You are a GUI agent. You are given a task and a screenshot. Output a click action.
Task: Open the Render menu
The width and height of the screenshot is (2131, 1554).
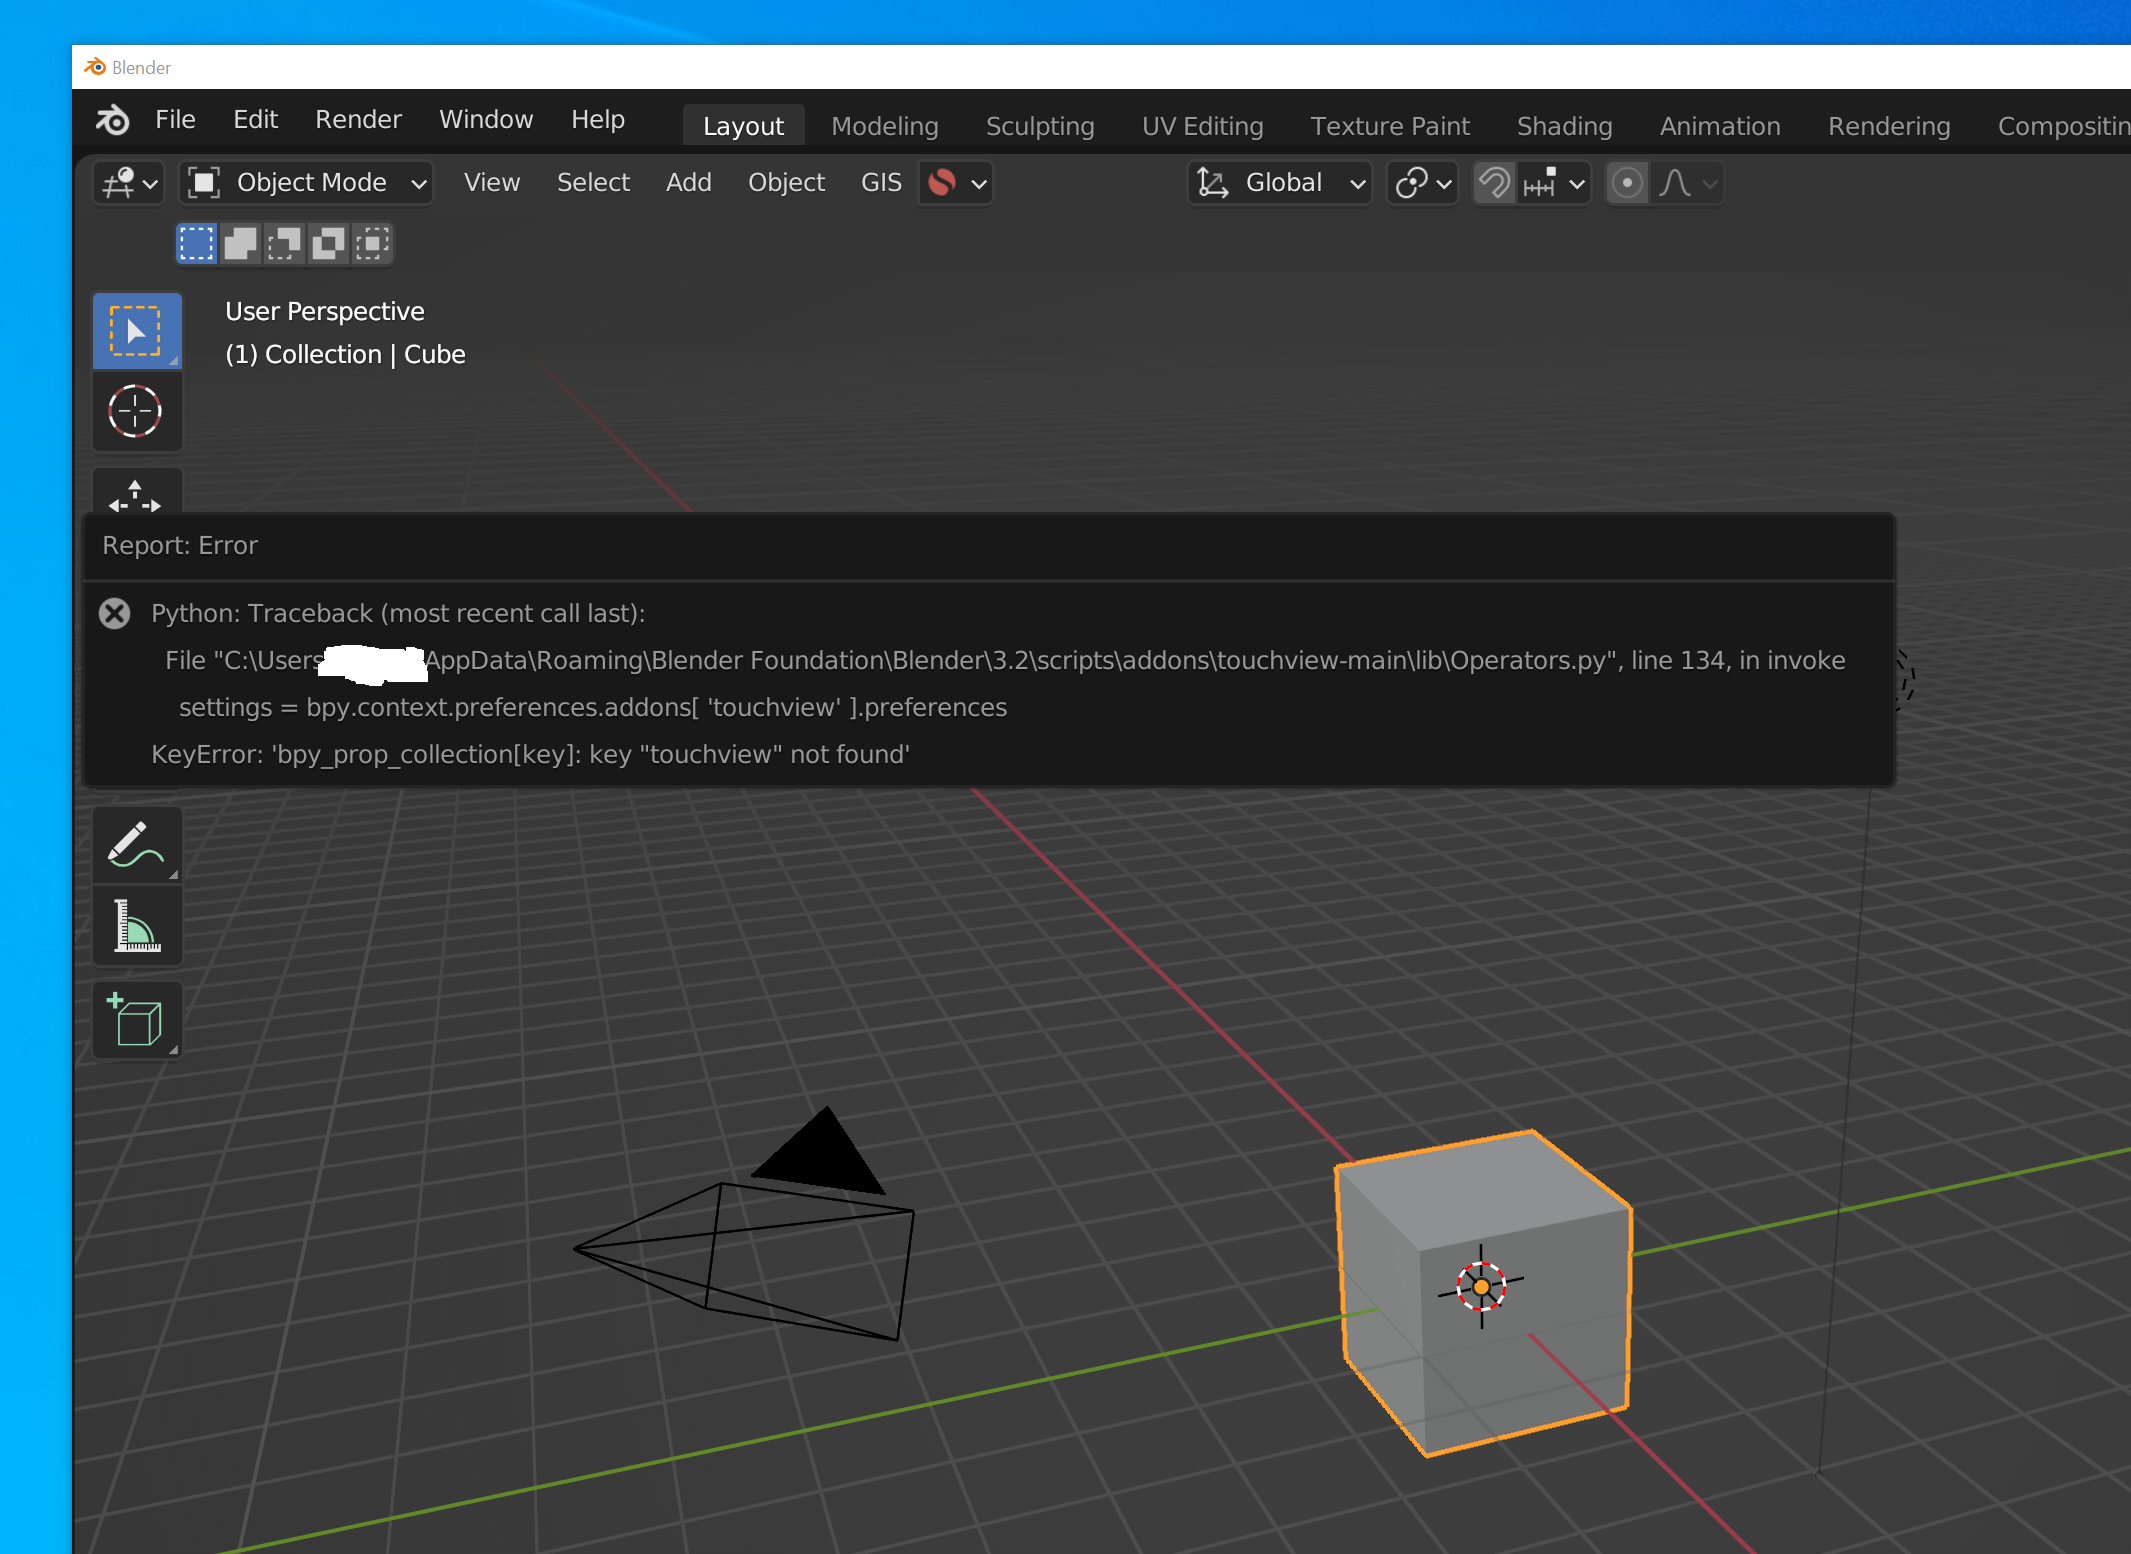(358, 119)
